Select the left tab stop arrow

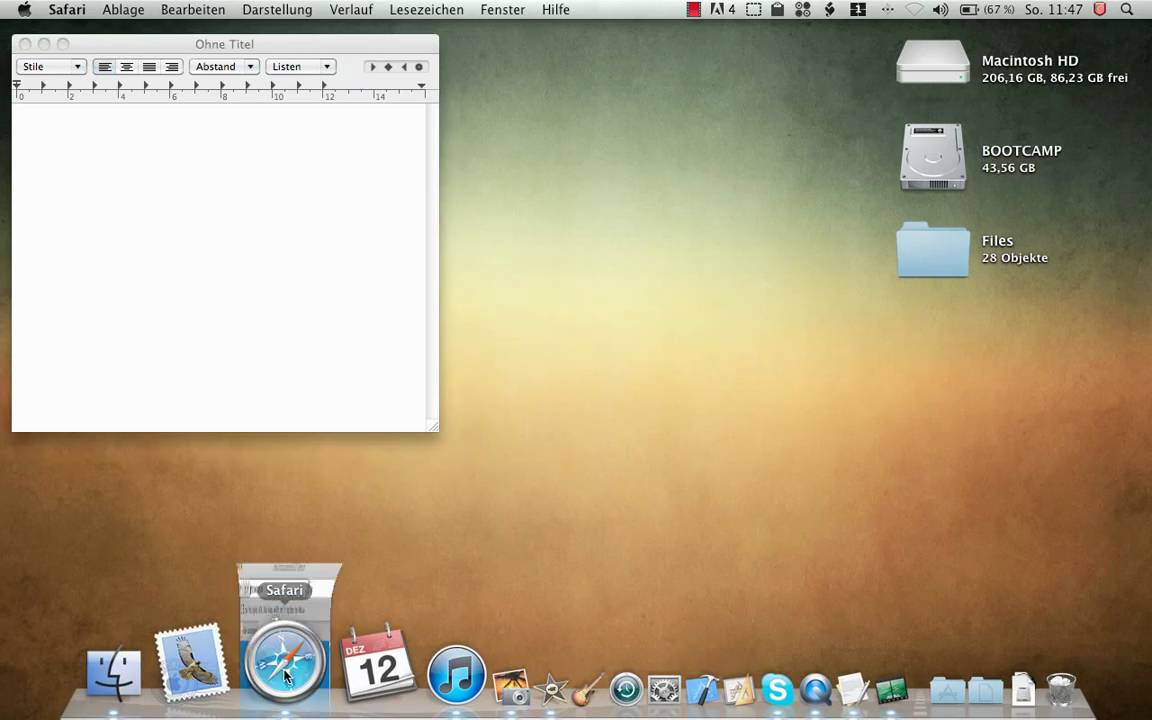372,67
